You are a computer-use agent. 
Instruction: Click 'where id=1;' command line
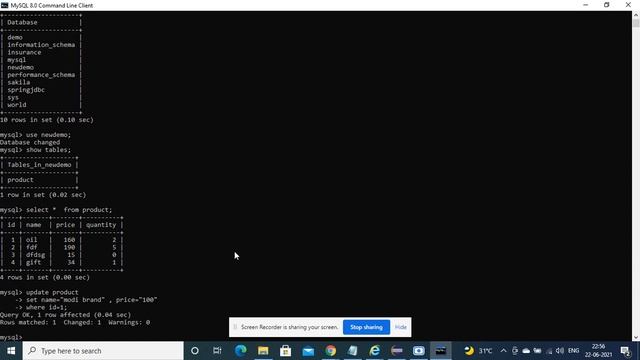point(42,307)
